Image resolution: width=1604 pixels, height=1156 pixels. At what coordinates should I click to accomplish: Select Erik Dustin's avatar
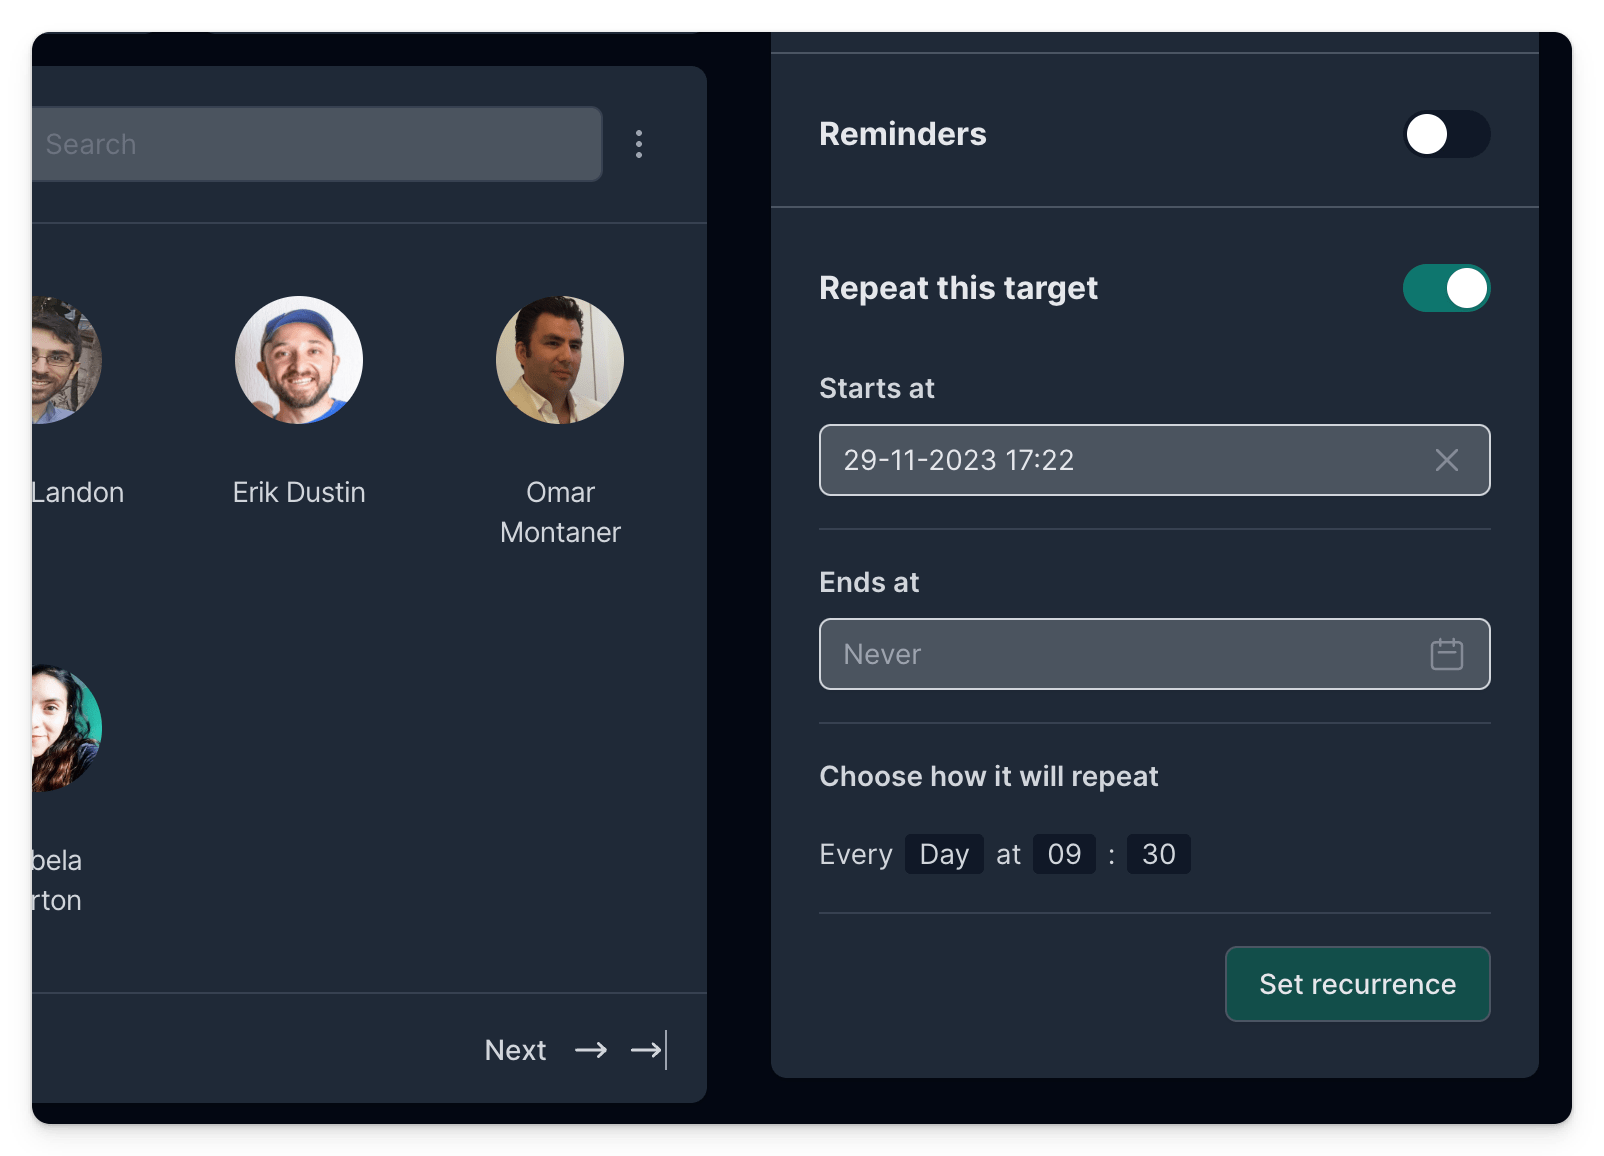299,360
